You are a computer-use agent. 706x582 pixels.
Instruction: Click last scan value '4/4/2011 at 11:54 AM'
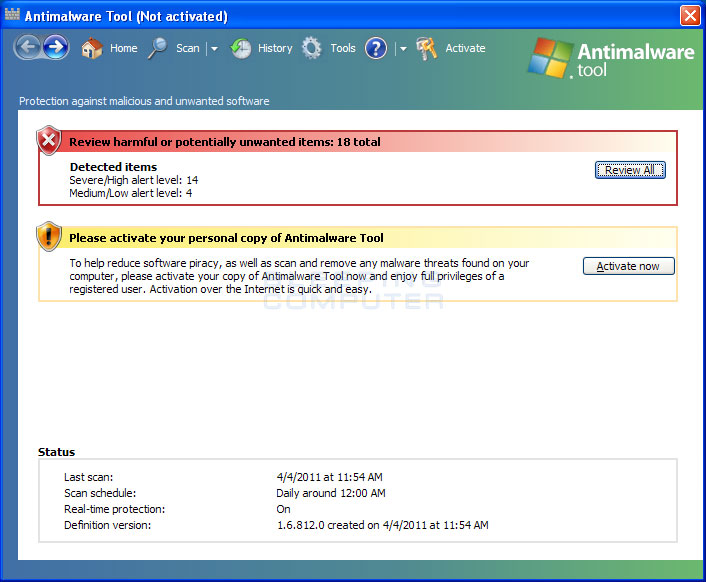330,477
